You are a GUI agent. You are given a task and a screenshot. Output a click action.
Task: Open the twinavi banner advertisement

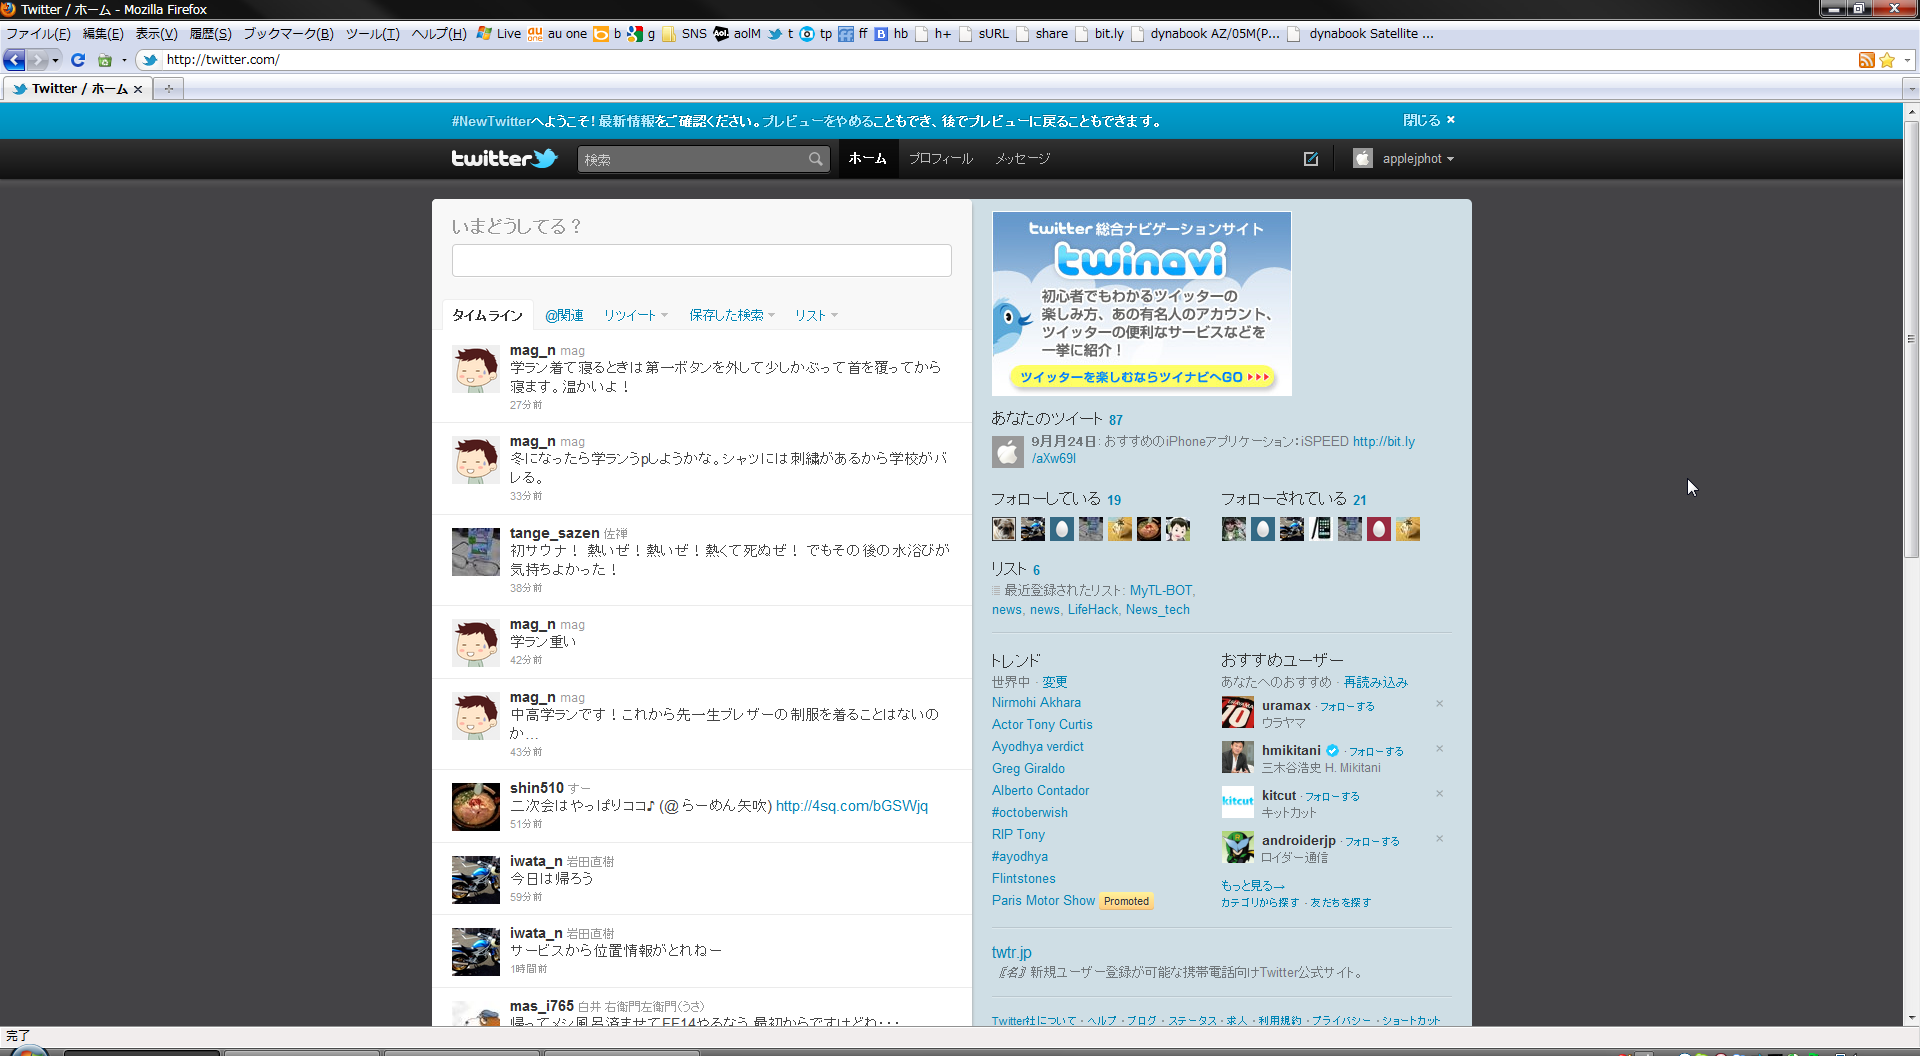(x=1141, y=303)
